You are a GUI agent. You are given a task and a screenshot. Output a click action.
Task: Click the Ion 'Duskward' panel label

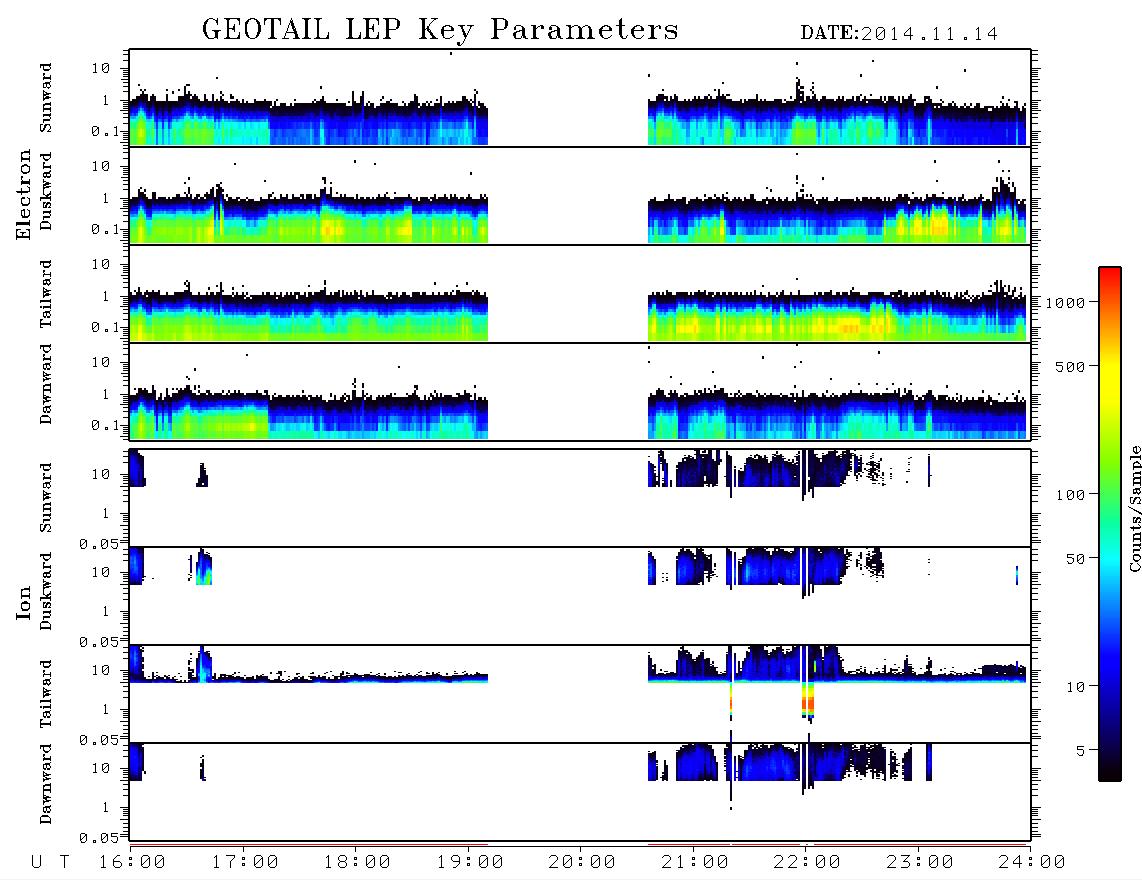tap(46, 591)
